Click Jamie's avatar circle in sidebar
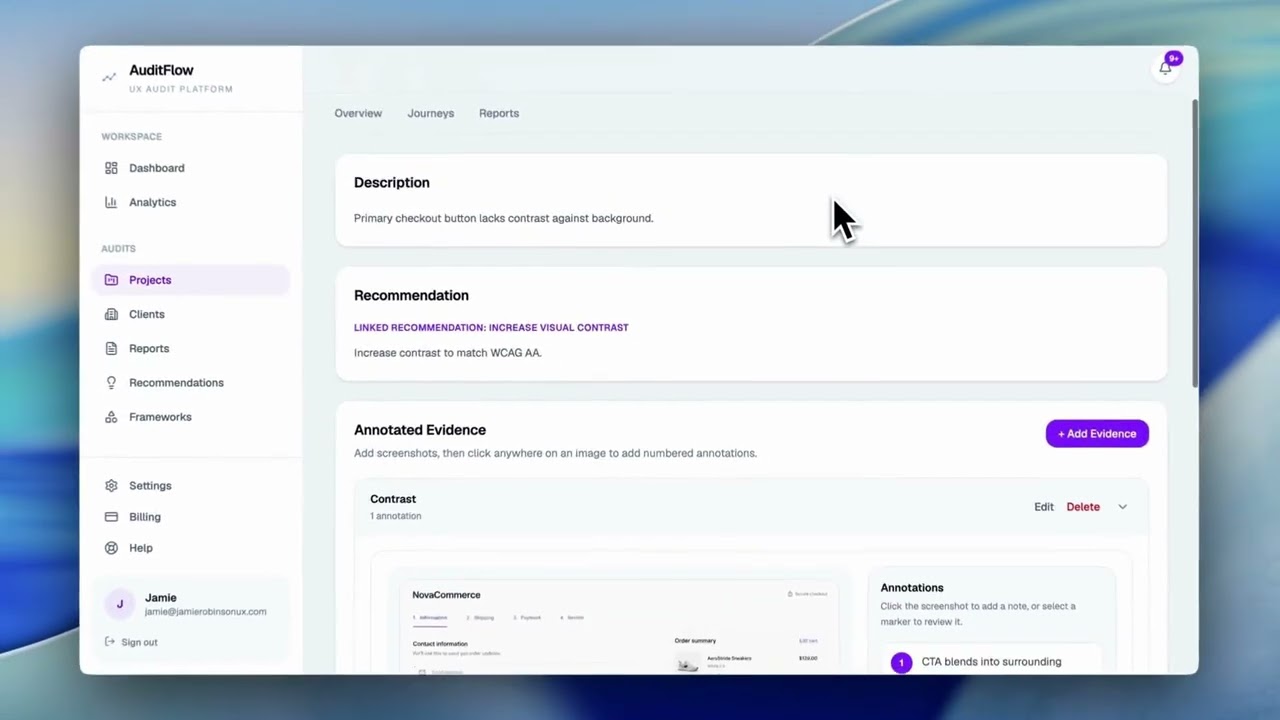The image size is (1280, 720). 120,604
